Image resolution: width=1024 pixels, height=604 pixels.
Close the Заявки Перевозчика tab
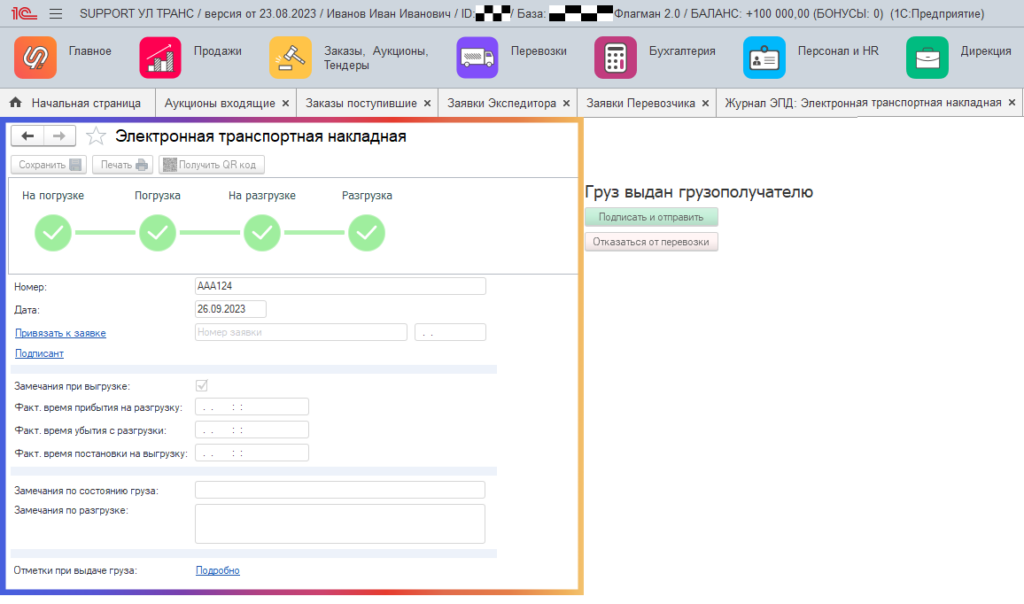tap(705, 103)
